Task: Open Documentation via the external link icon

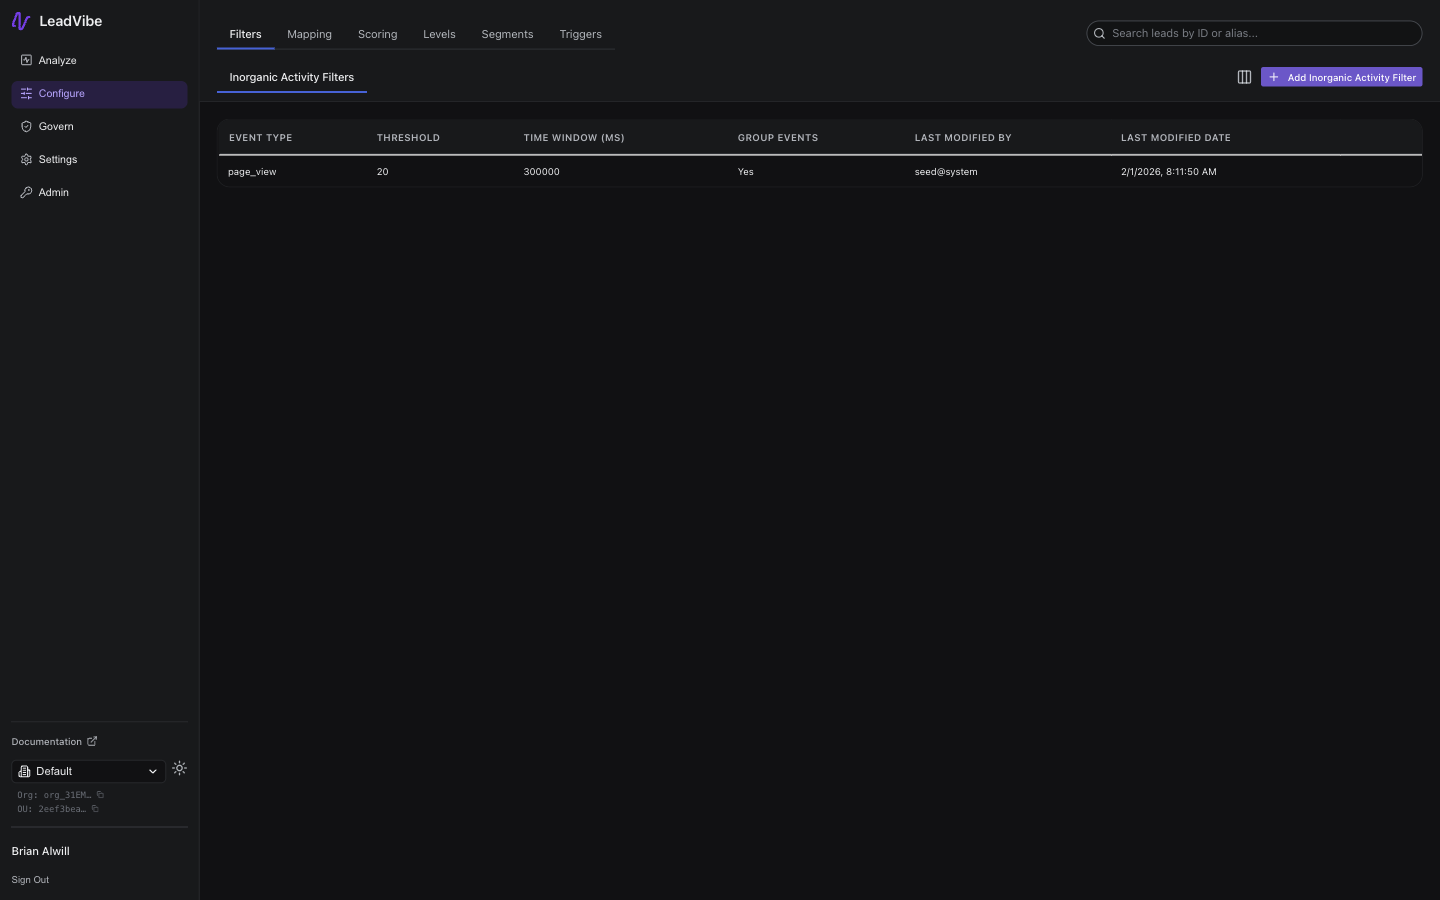Action: click(x=91, y=741)
